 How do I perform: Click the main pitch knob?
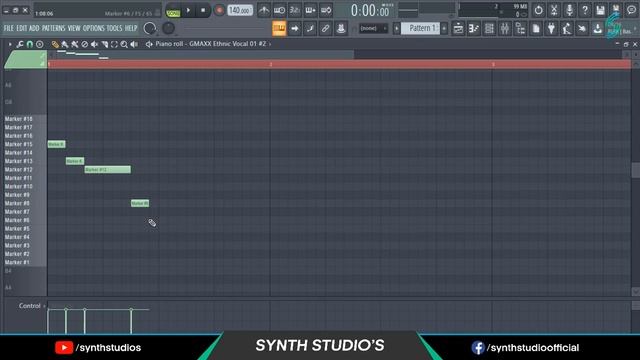168,28
